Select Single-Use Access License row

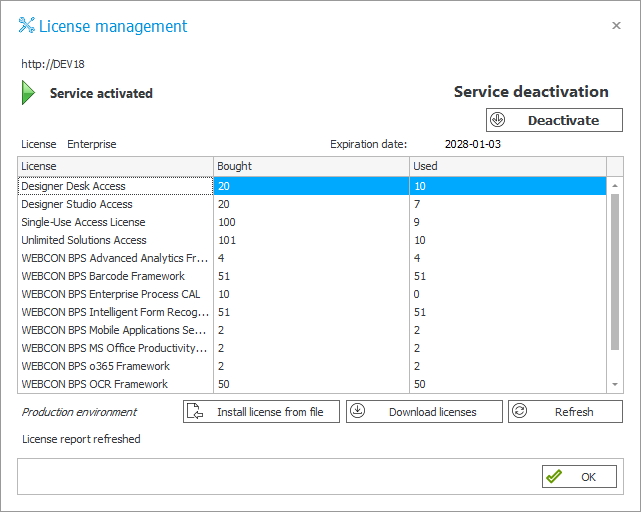tap(312, 222)
